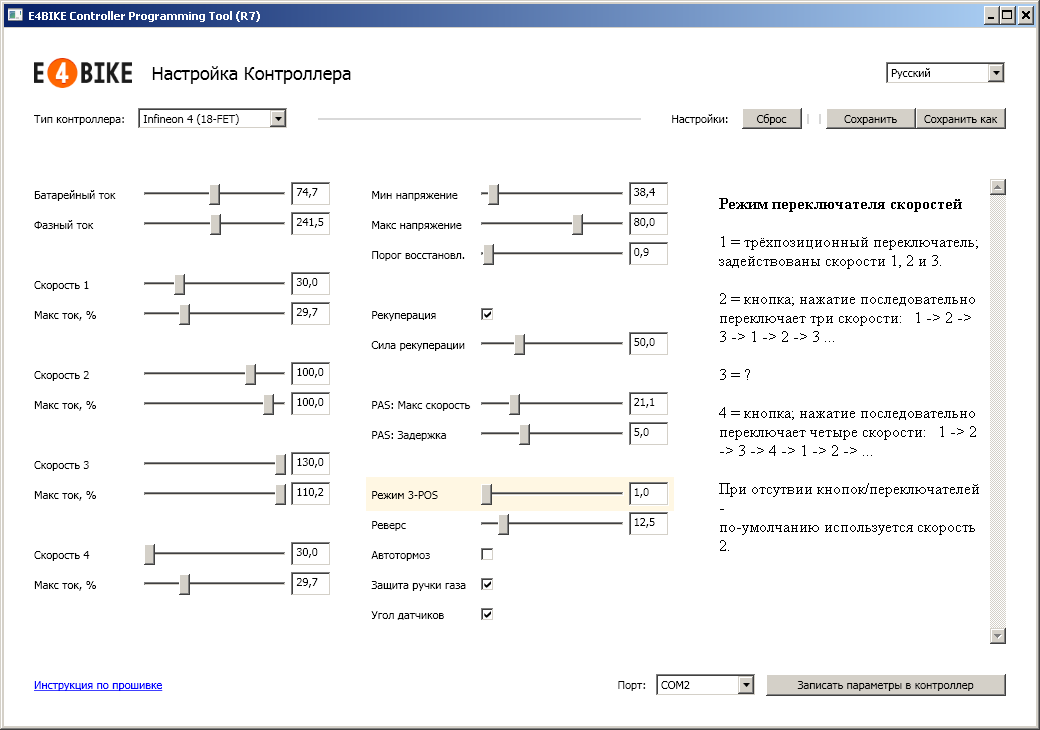This screenshot has width=1040, height=730.
Task: Click the Сохранить button
Action: tap(870, 119)
